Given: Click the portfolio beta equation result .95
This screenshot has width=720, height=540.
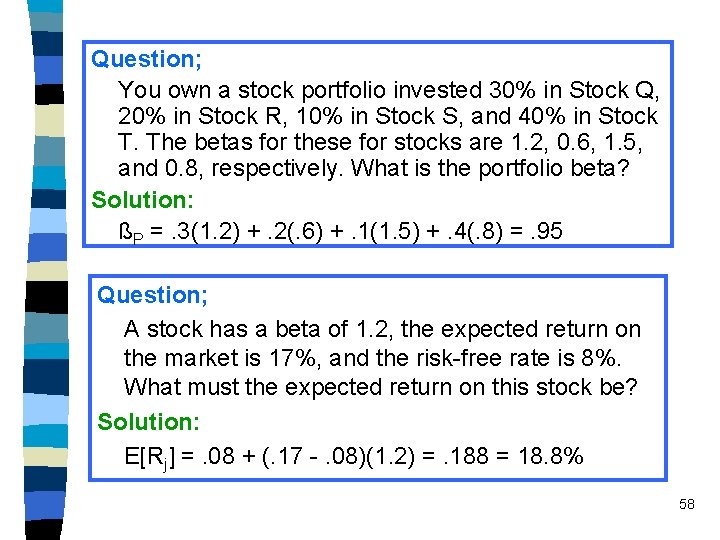Looking at the screenshot, I should [546, 231].
